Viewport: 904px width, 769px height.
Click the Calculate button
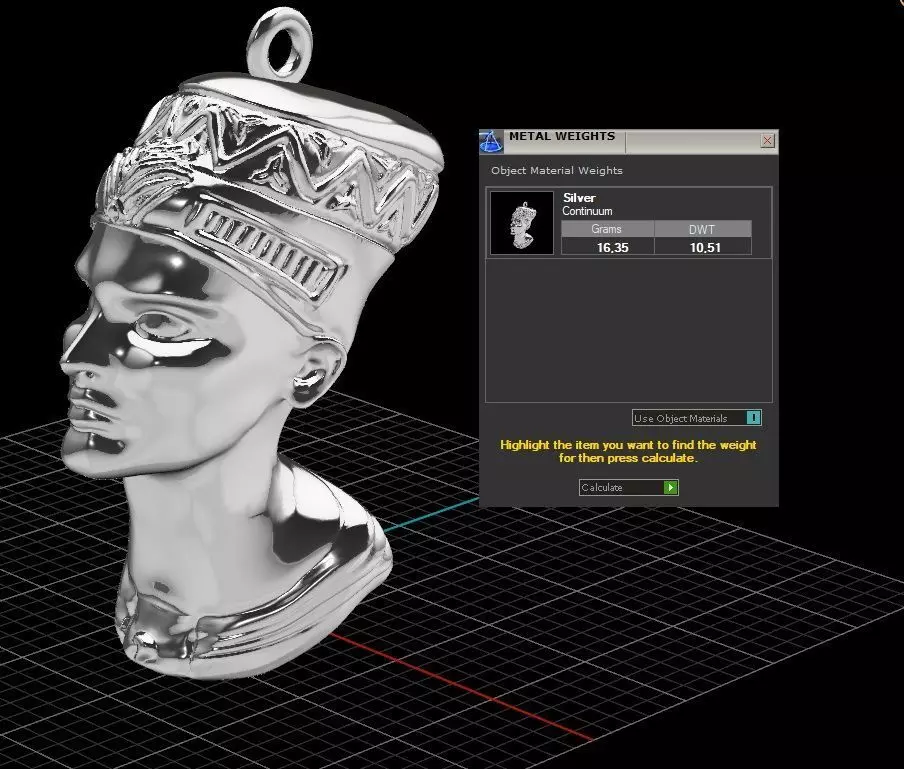[628, 488]
